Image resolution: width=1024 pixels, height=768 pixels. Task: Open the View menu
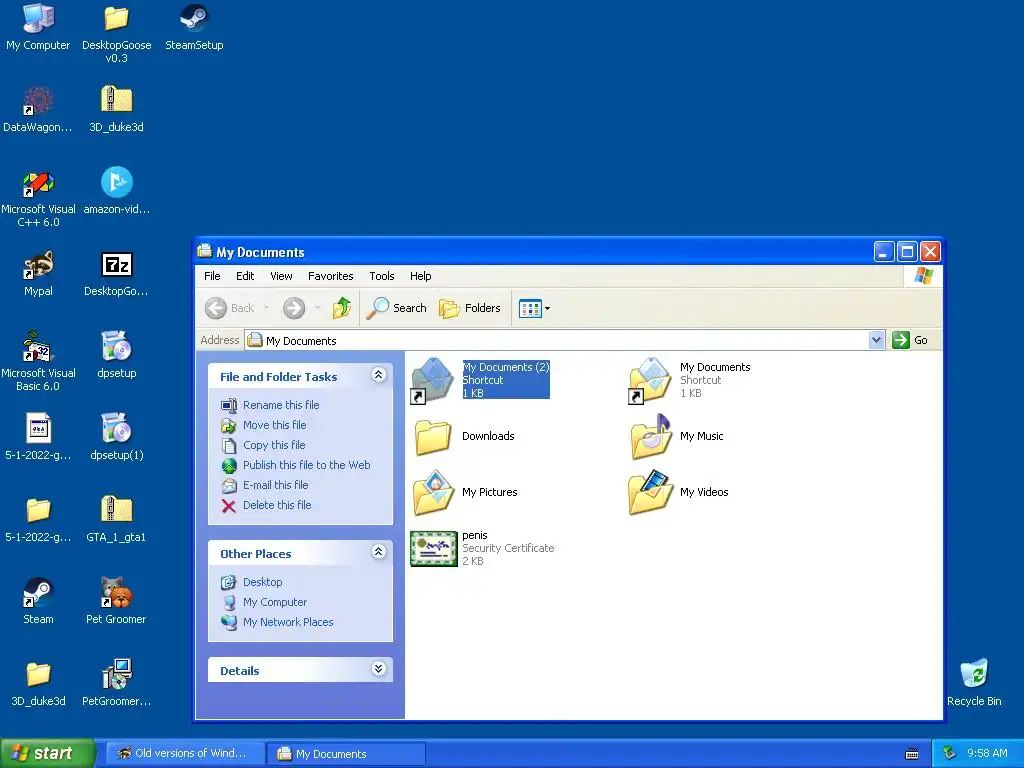coord(281,276)
